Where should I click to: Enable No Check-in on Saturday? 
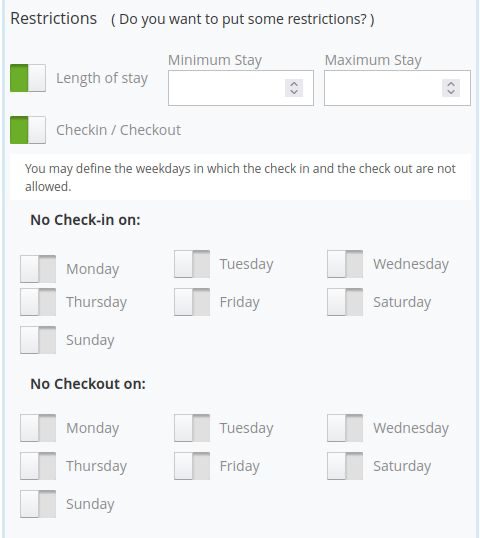coord(345,302)
